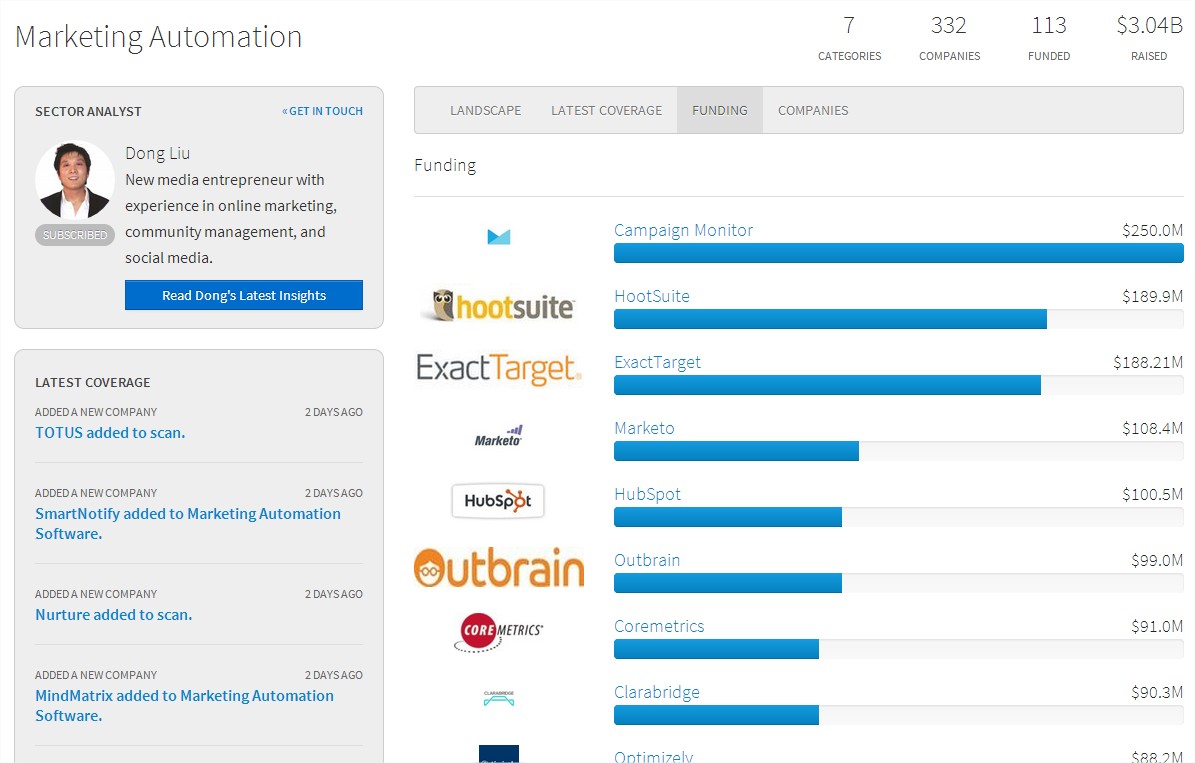Click the 7 Categories stat
1195x763 pixels.
tap(849, 38)
